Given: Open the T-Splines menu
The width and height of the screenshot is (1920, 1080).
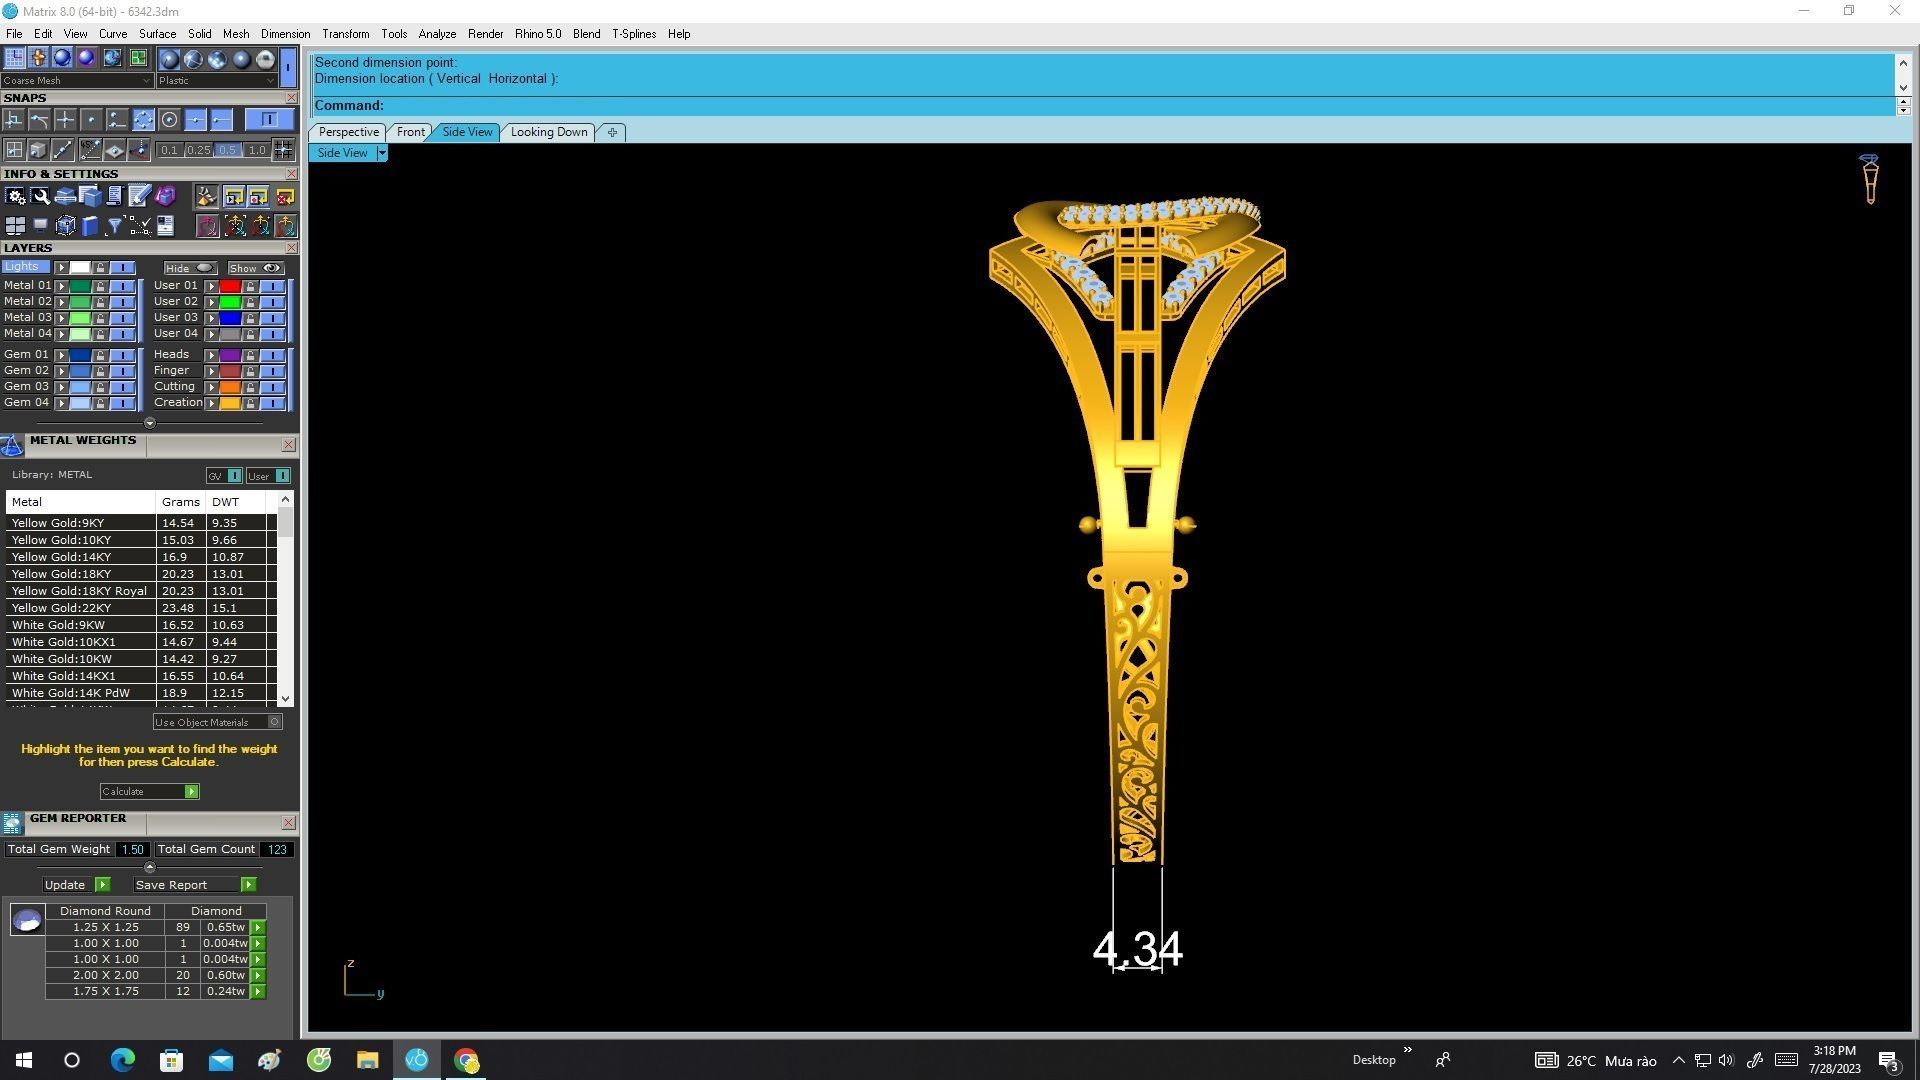Looking at the screenshot, I should coord(634,34).
